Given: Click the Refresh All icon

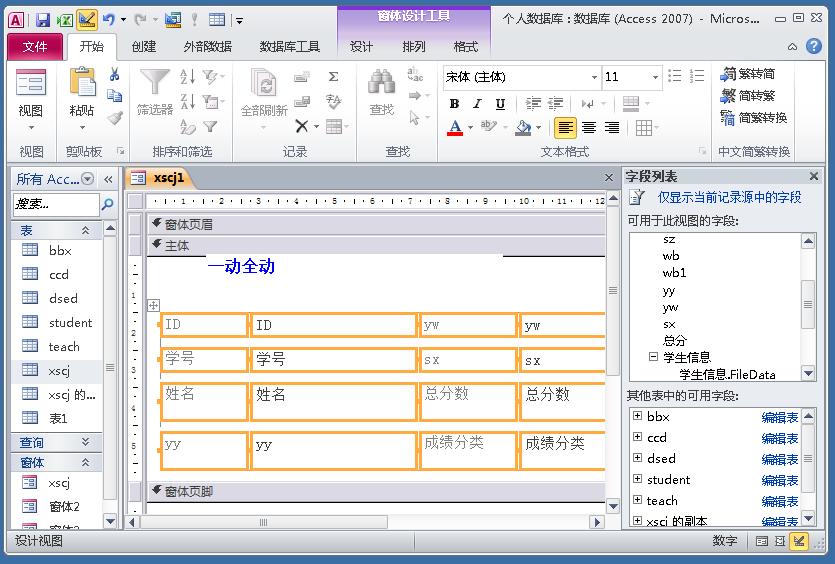Looking at the screenshot, I should [x=264, y=85].
